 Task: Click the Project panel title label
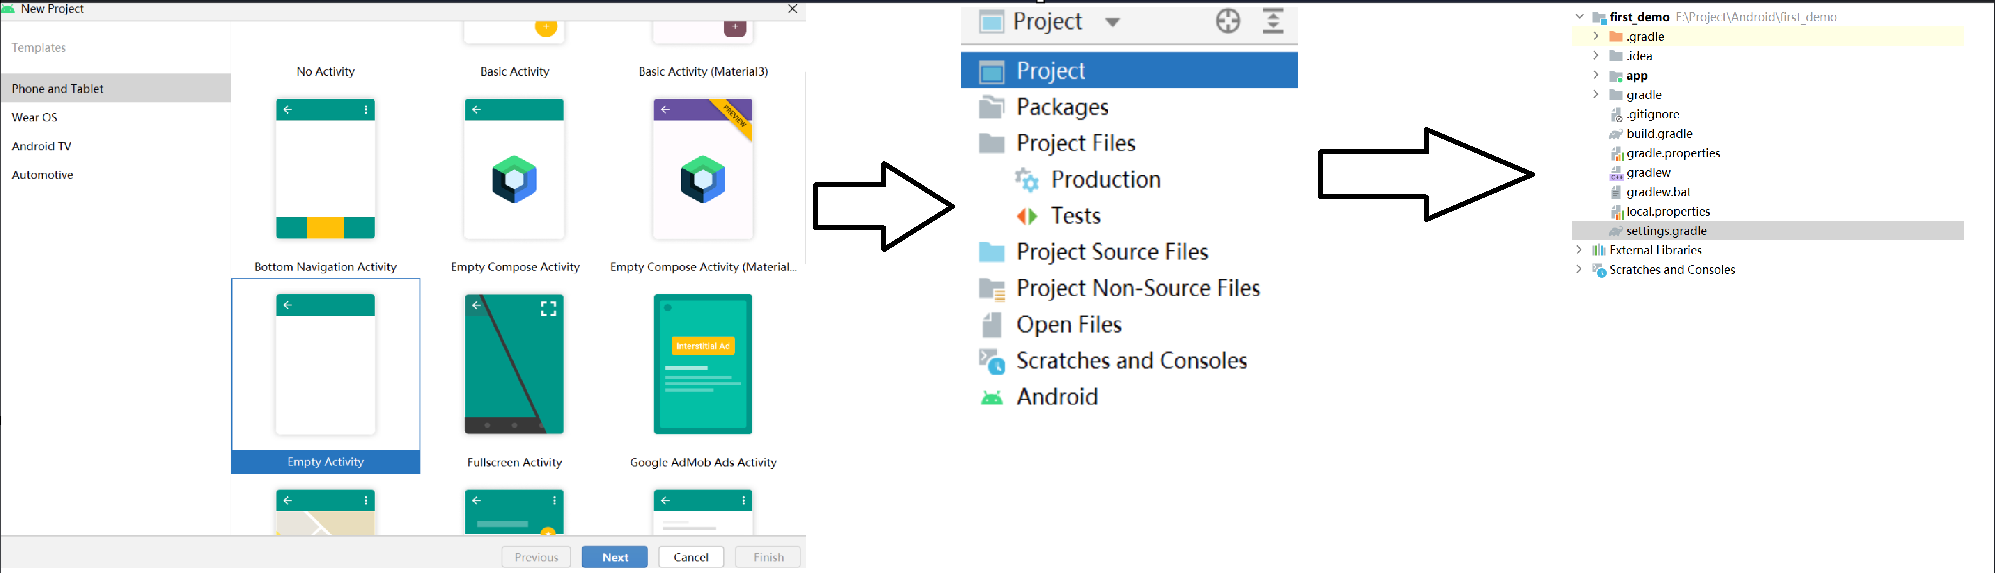(1047, 21)
